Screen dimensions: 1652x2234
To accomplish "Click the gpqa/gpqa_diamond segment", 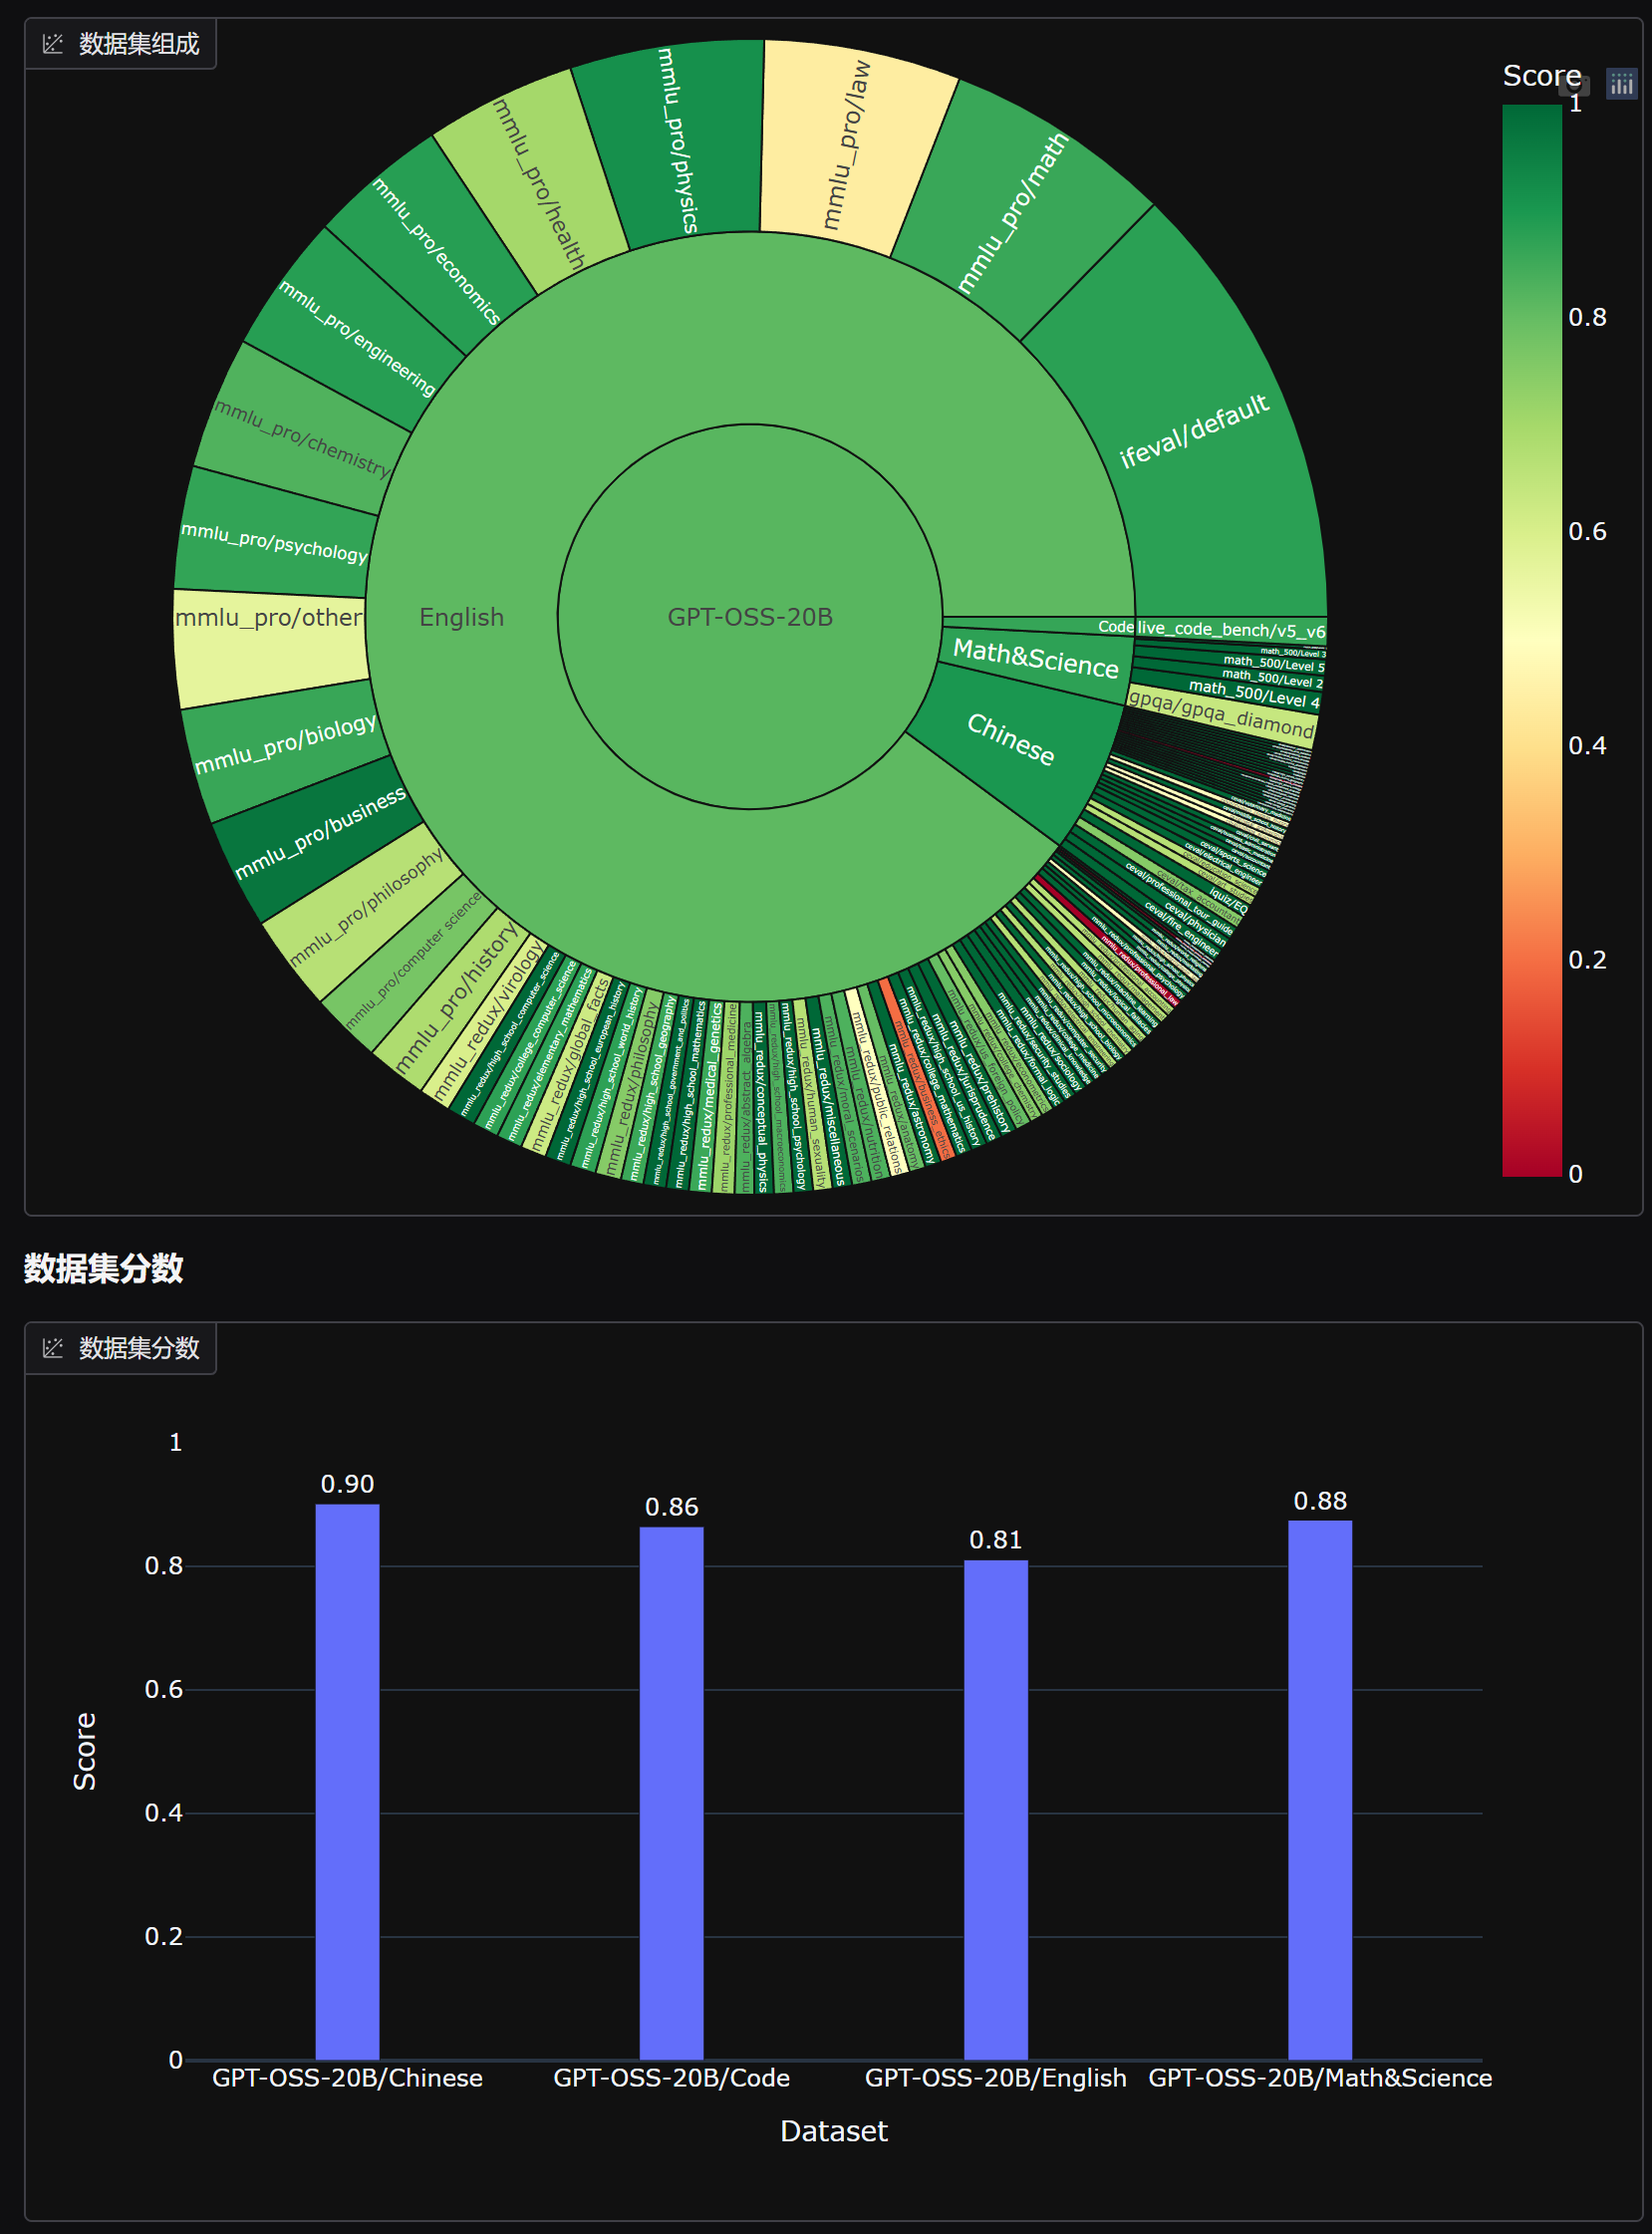I will pyautogui.click(x=1221, y=713).
